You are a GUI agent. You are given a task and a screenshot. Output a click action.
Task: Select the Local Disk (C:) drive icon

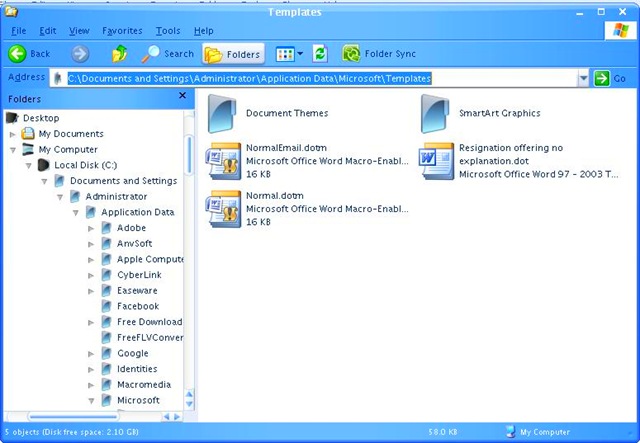tap(43, 165)
